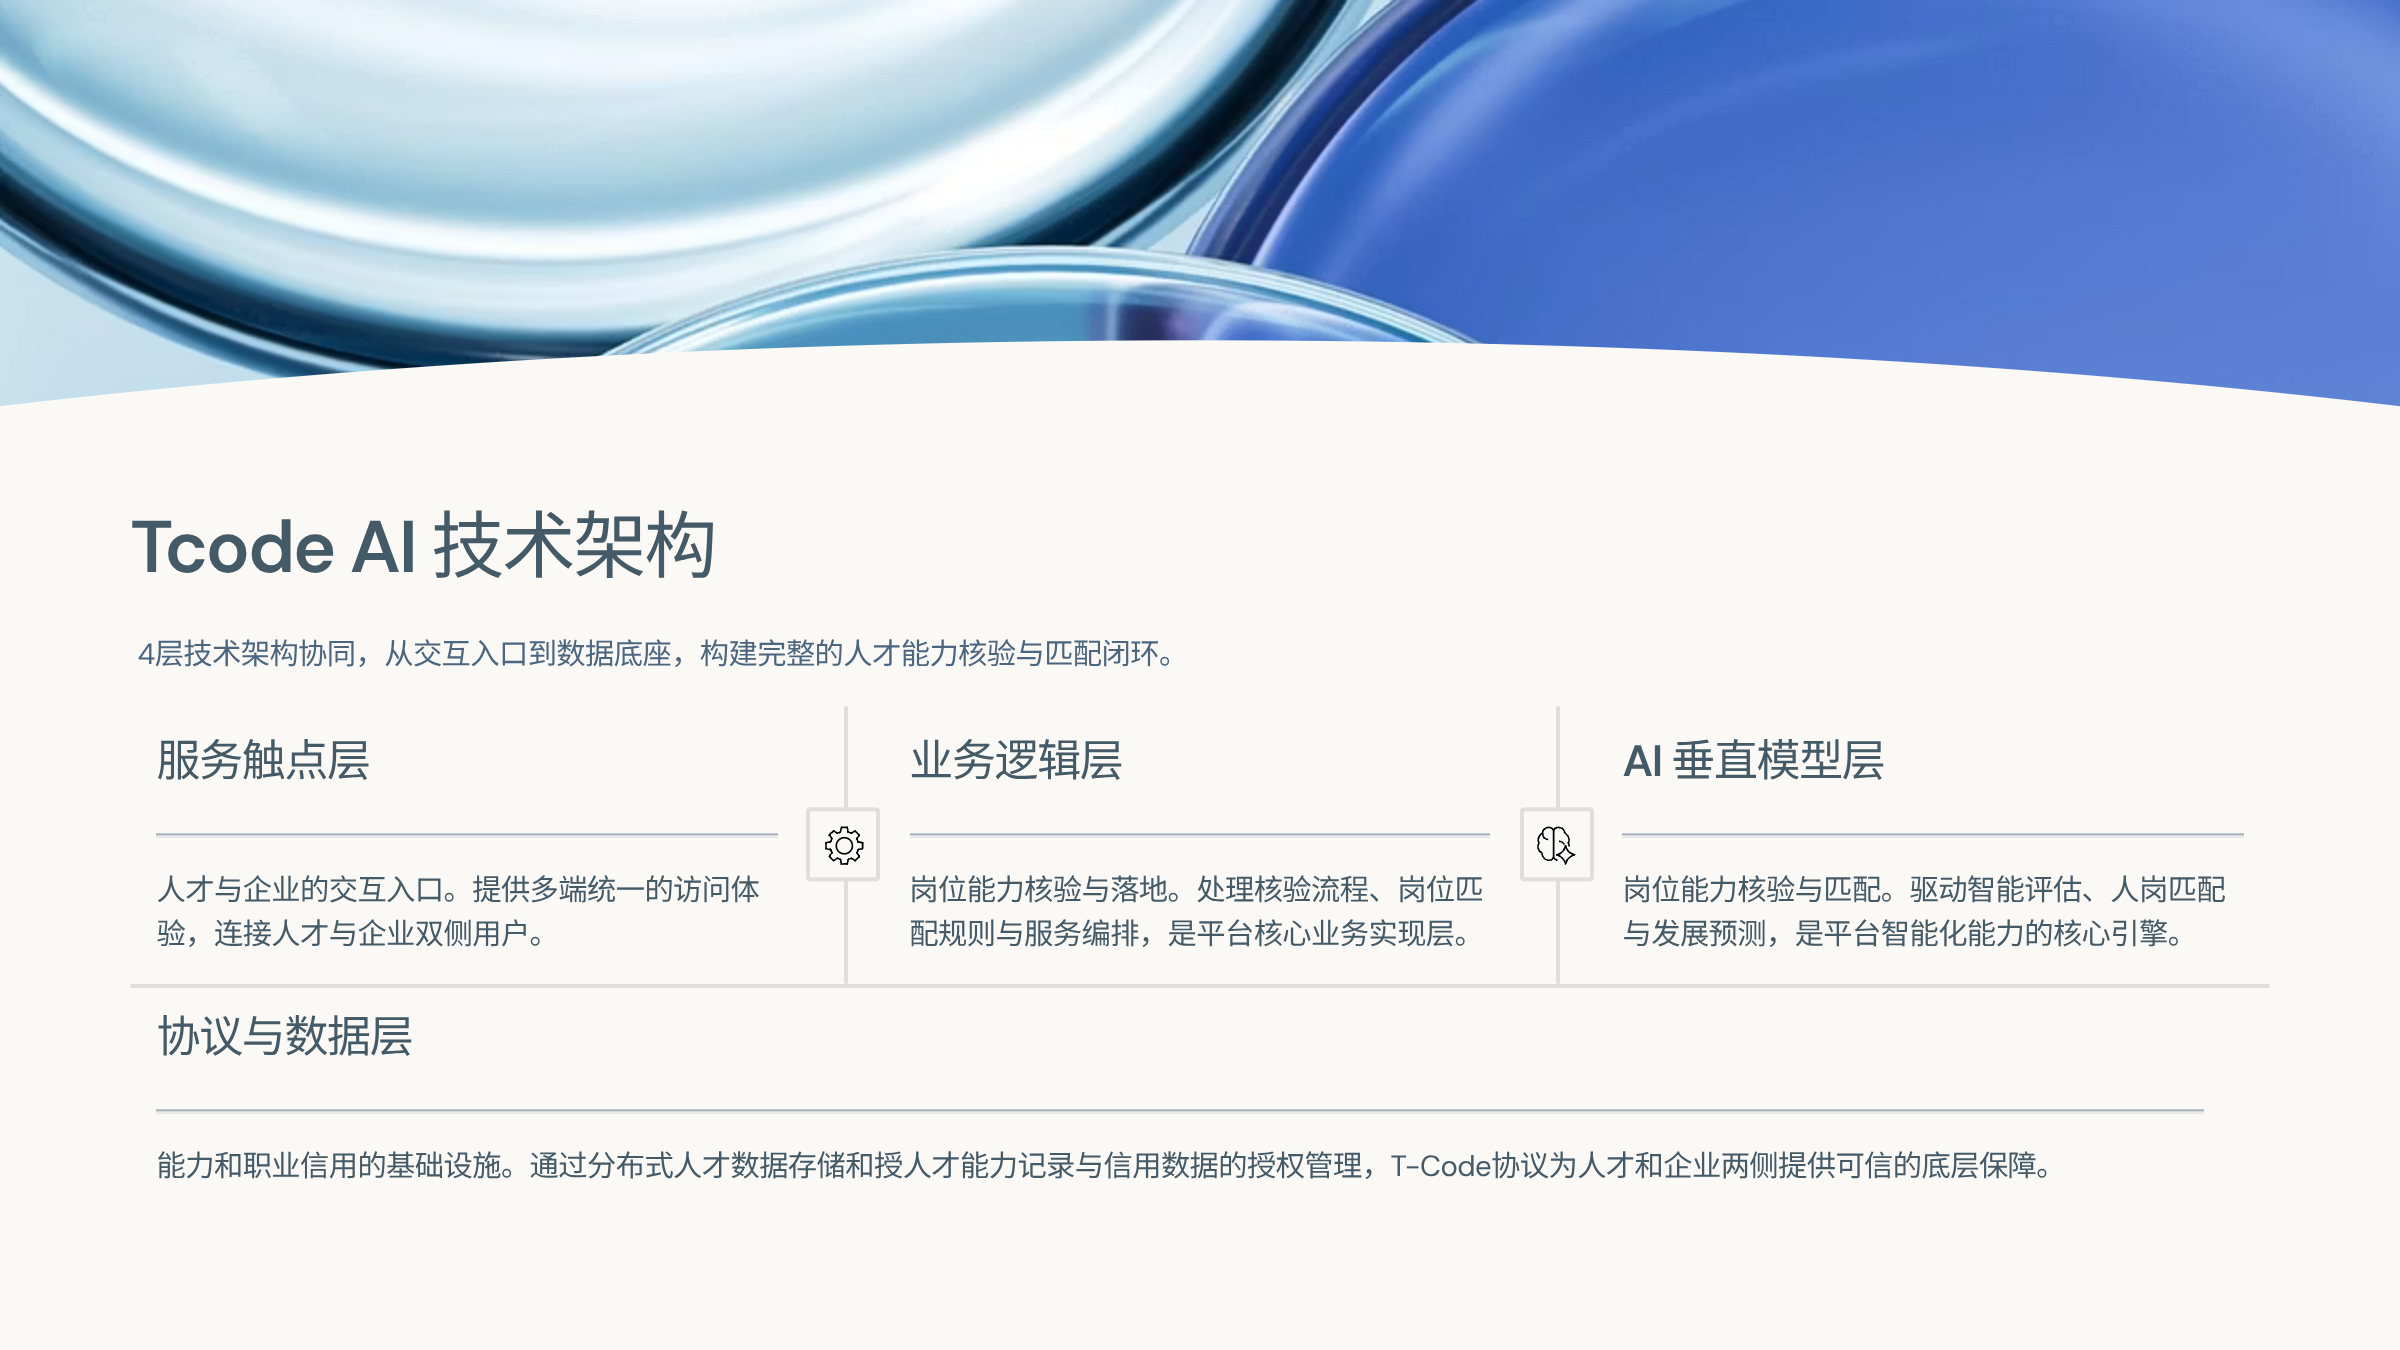This screenshot has width=2400, height=1350.
Task: Select the long line under "协议与数据层"
Action: [x=1179, y=1110]
